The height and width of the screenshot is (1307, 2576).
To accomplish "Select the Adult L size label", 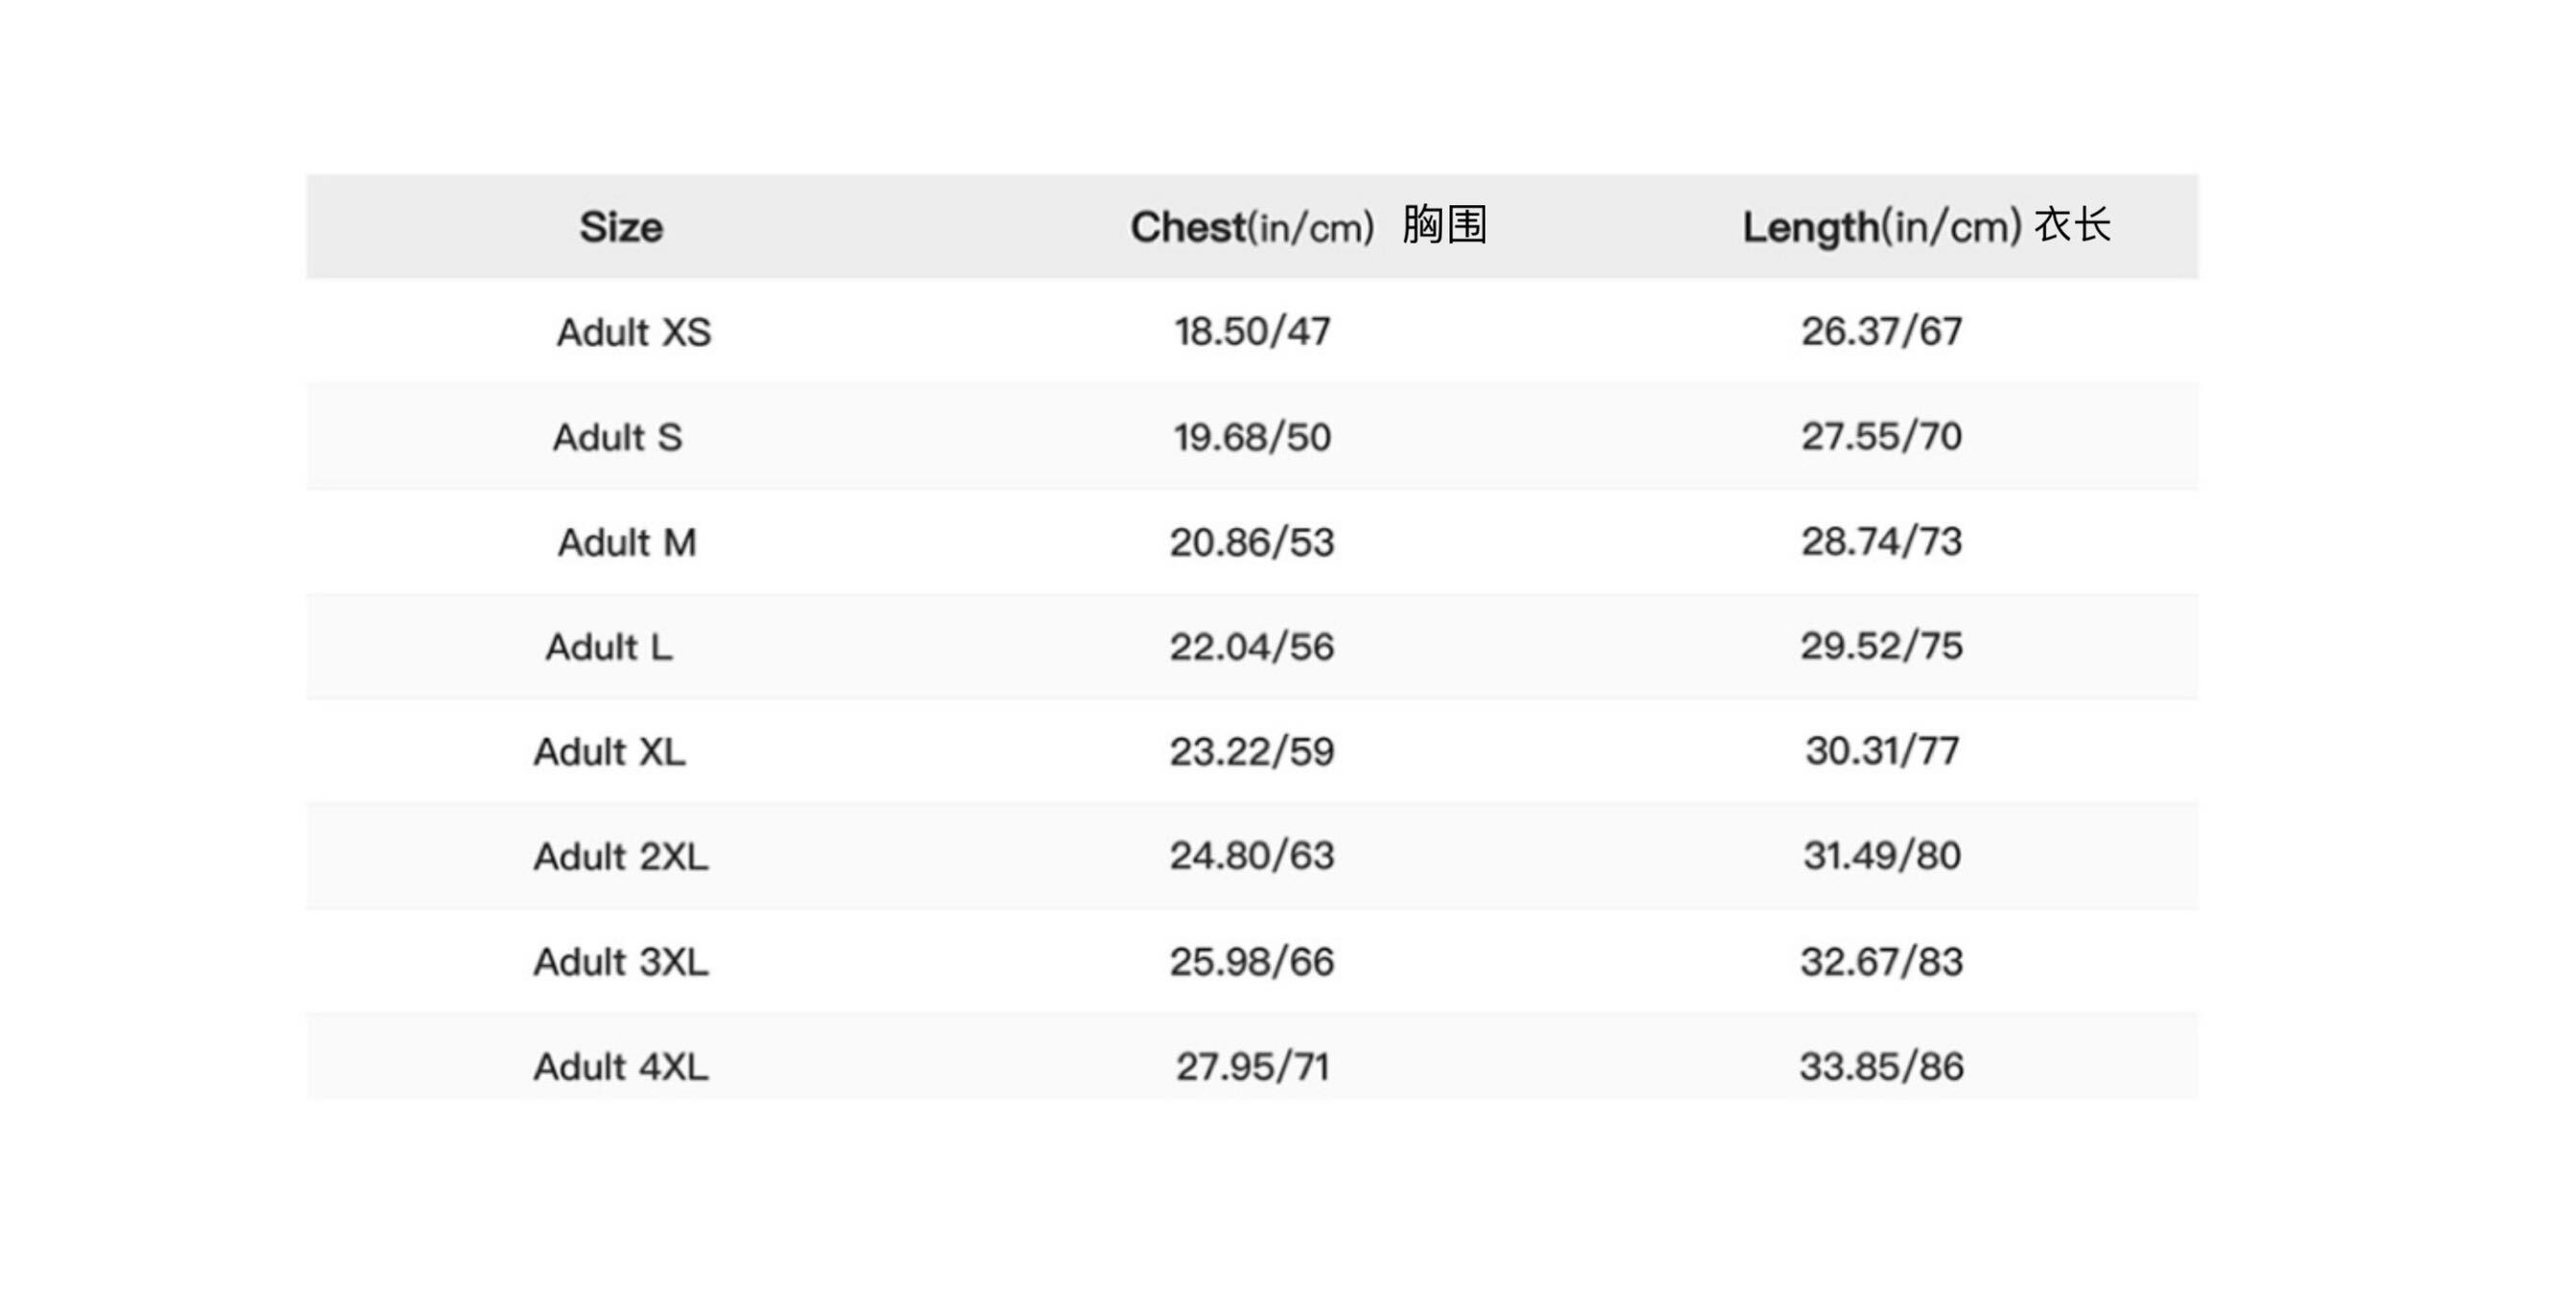I will (x=609, y=647).
